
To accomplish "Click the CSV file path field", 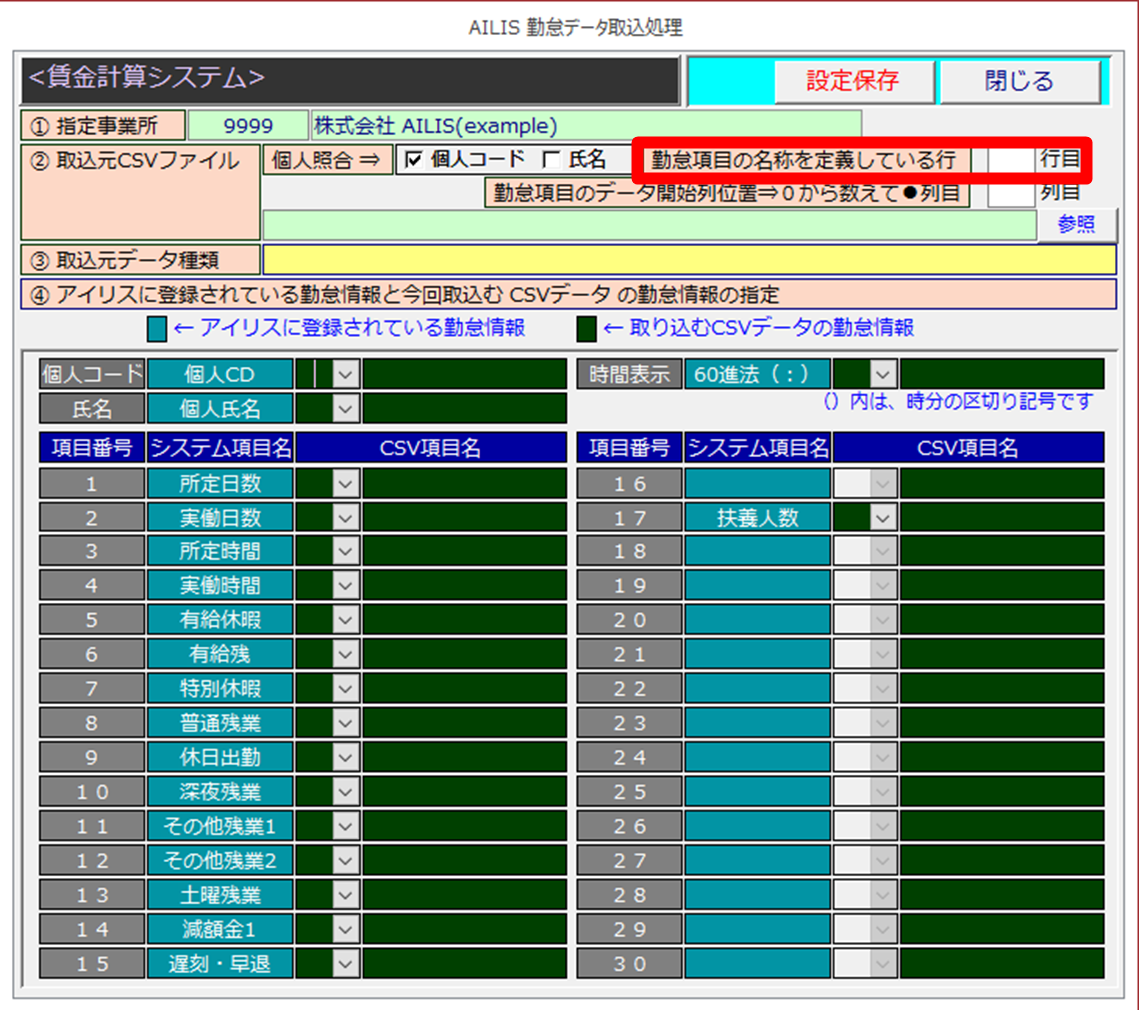I will coord(648,225).
